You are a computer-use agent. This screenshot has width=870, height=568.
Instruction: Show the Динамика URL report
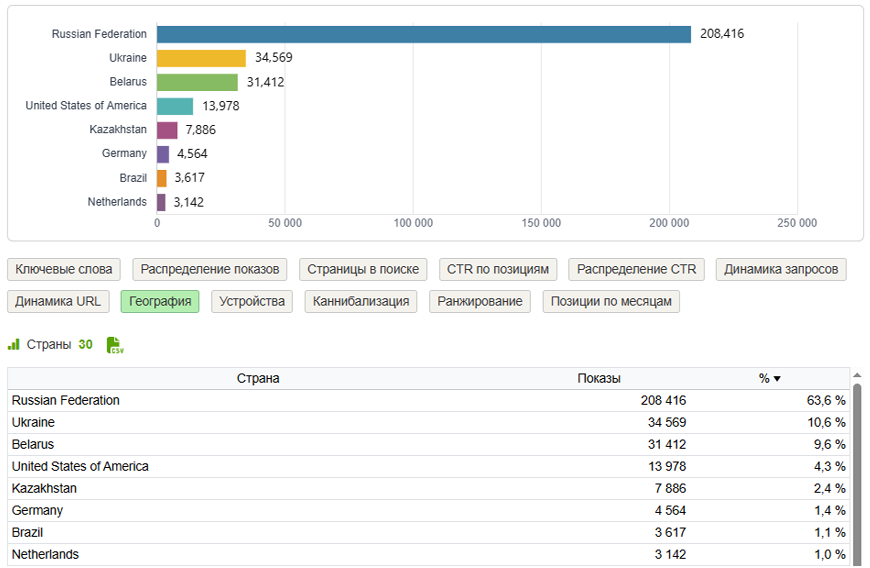[x=58, y=301]
